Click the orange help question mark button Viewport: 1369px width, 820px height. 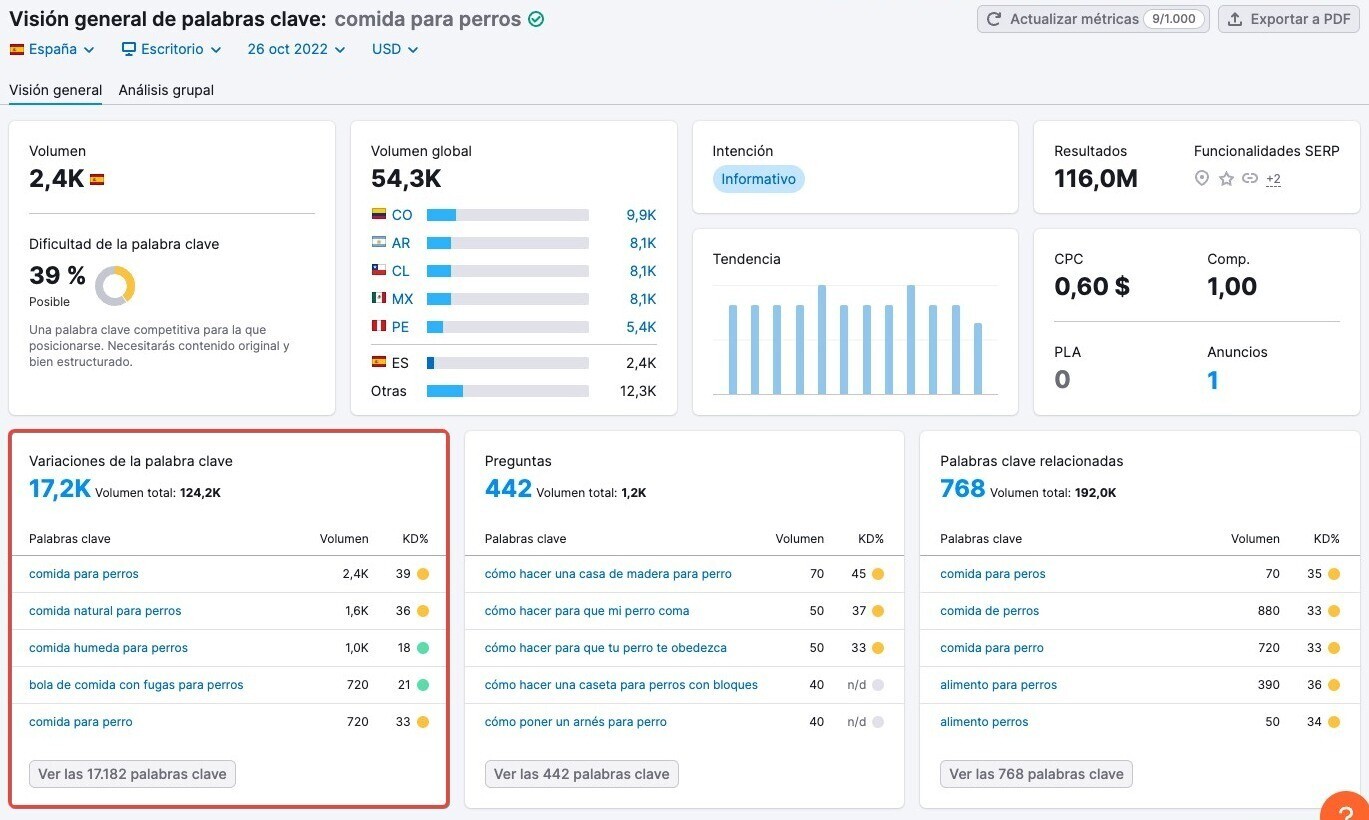tap(1345, 808)
